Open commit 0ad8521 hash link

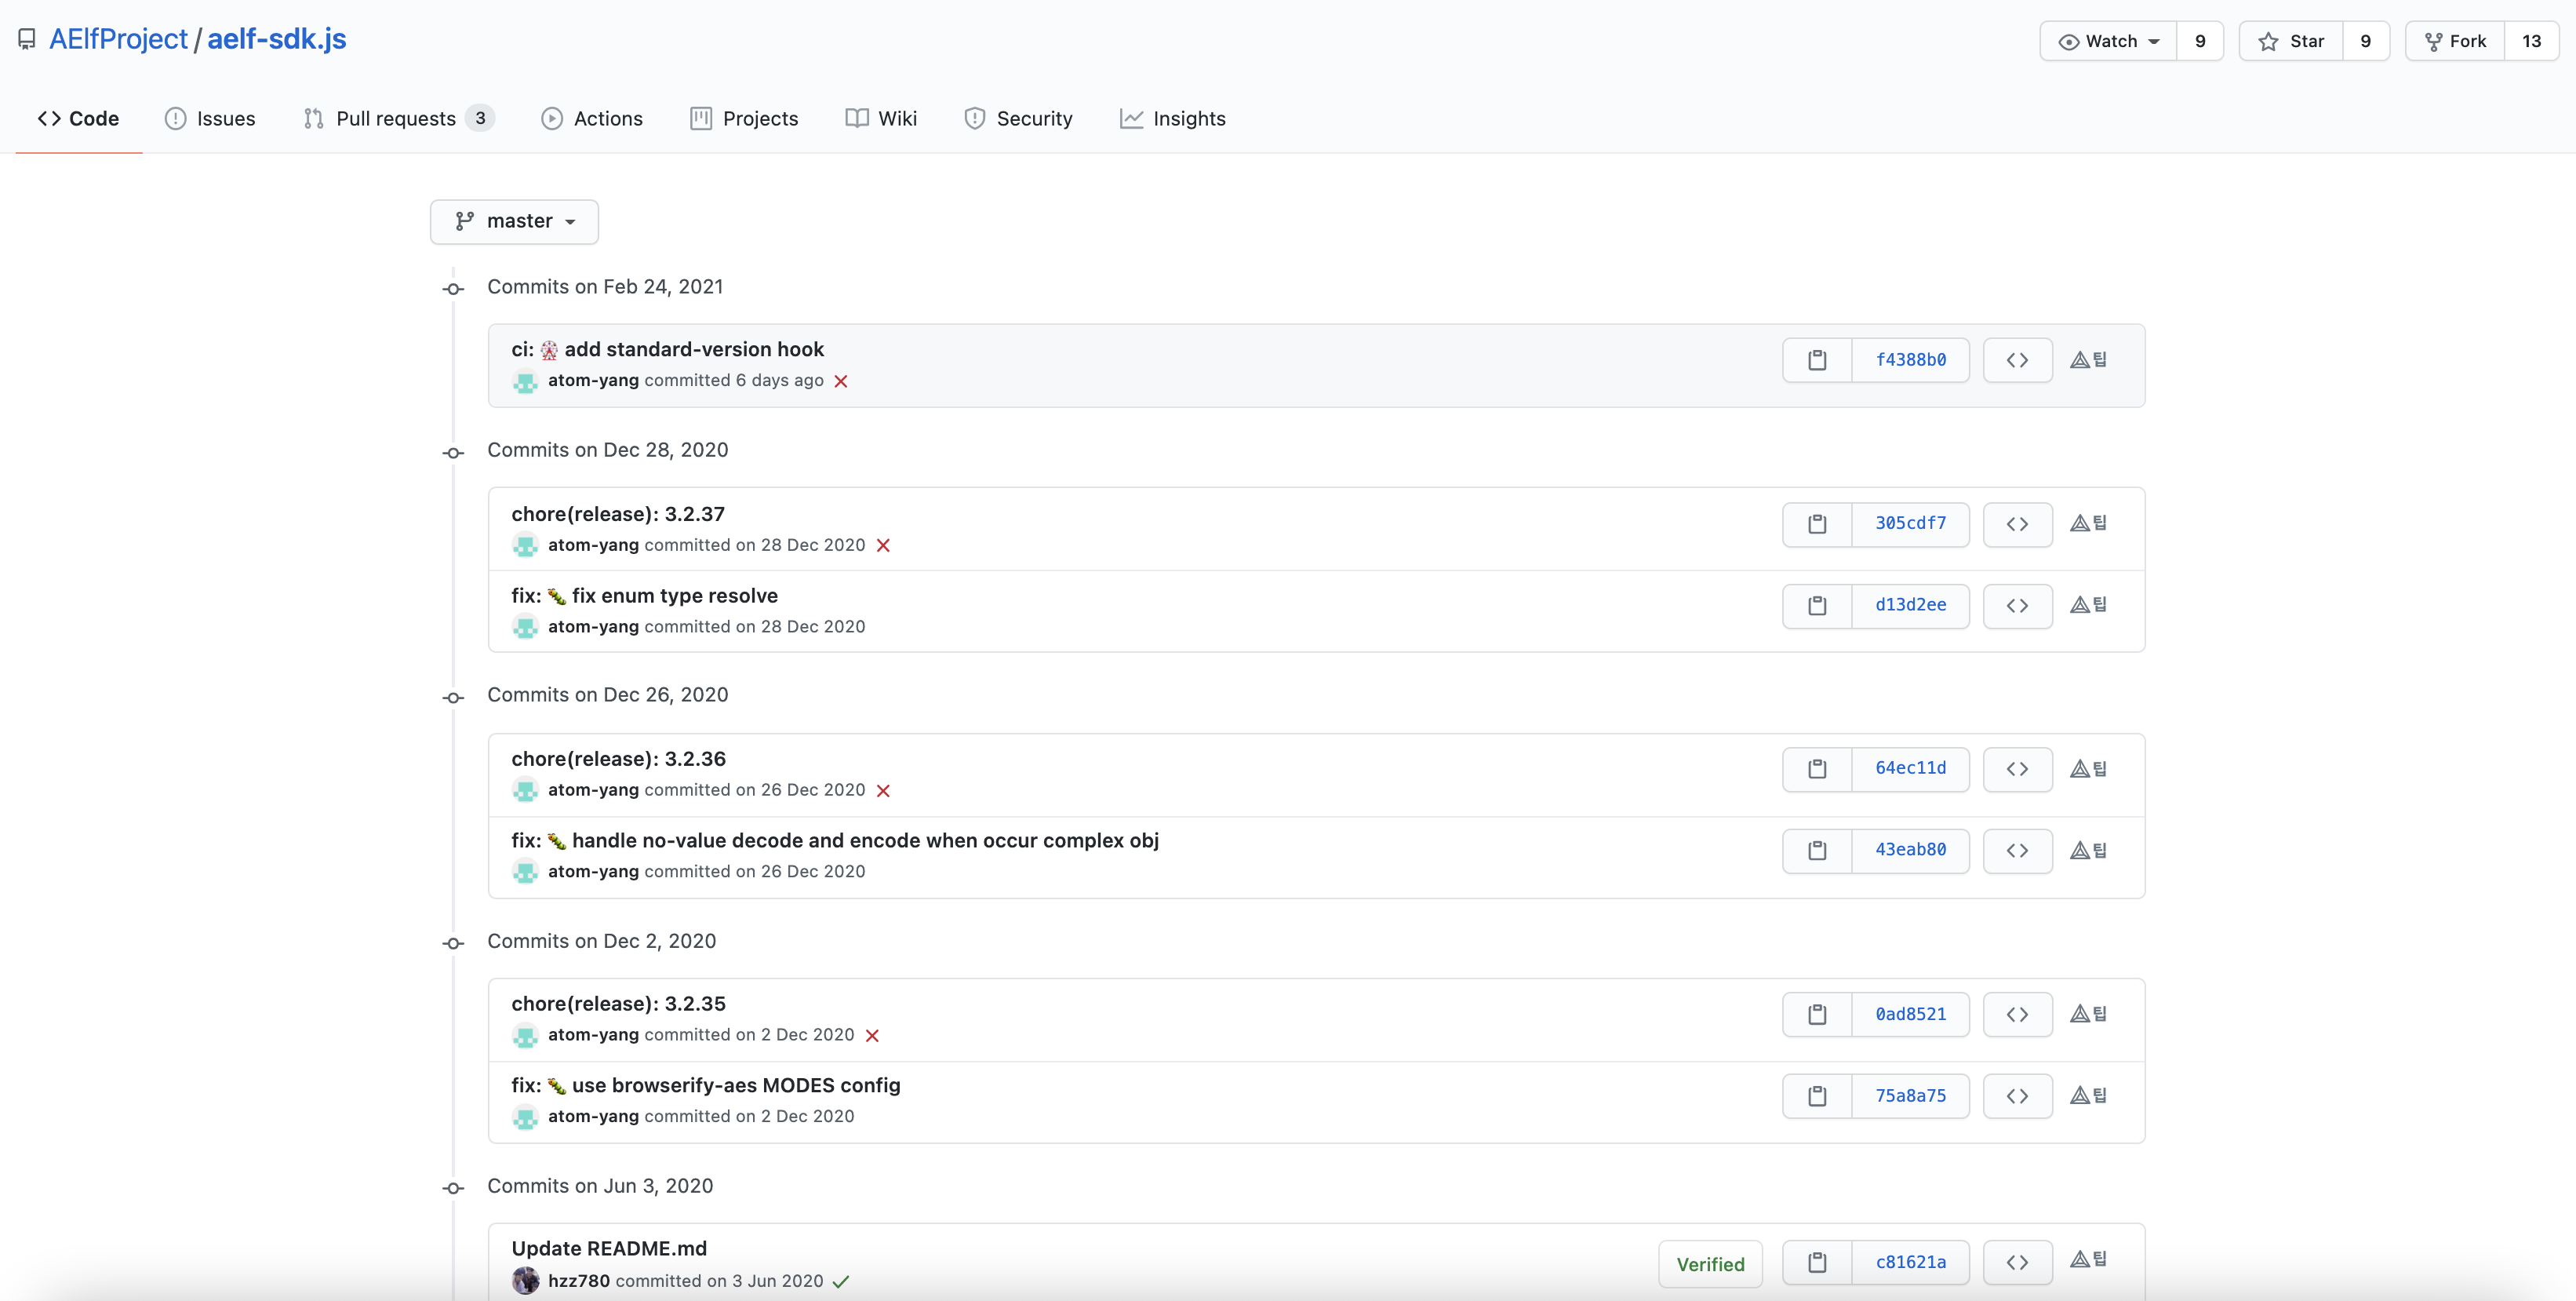pyautogui.click(x=1910, y=1015)
